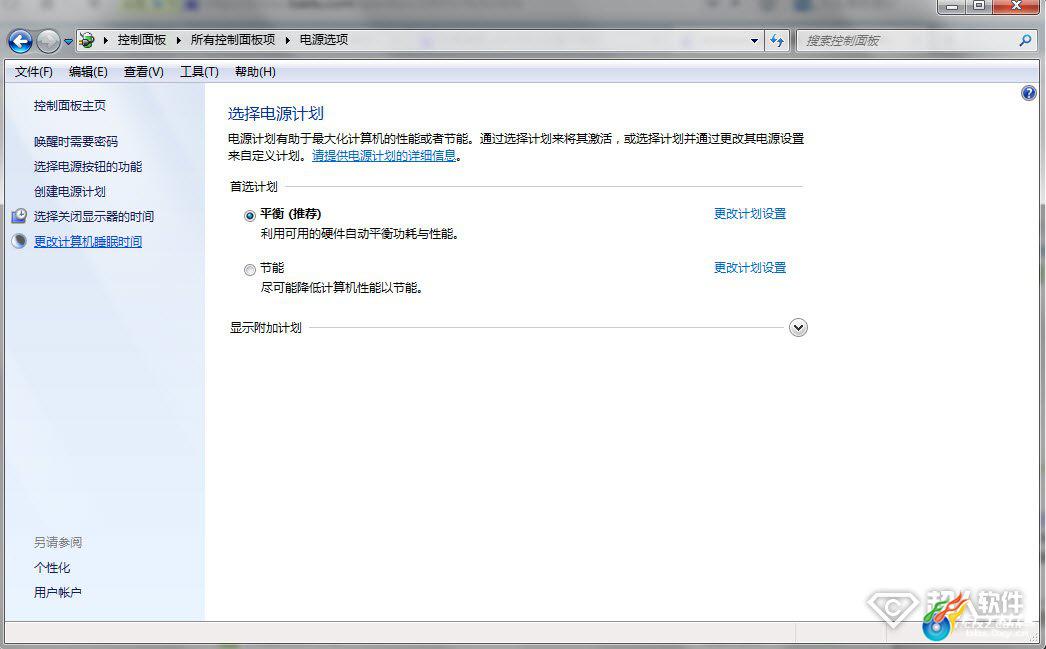1046x649 pixels.
Task: Open 用户帐户 under 另请参阅
Action: 57,592
